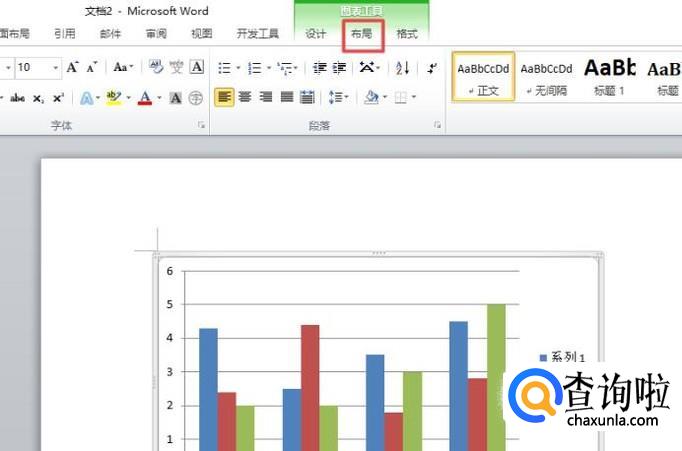Open the highlight color dropdown arrow
Viewport: 682px width, 451px height.
click(128, 97)
